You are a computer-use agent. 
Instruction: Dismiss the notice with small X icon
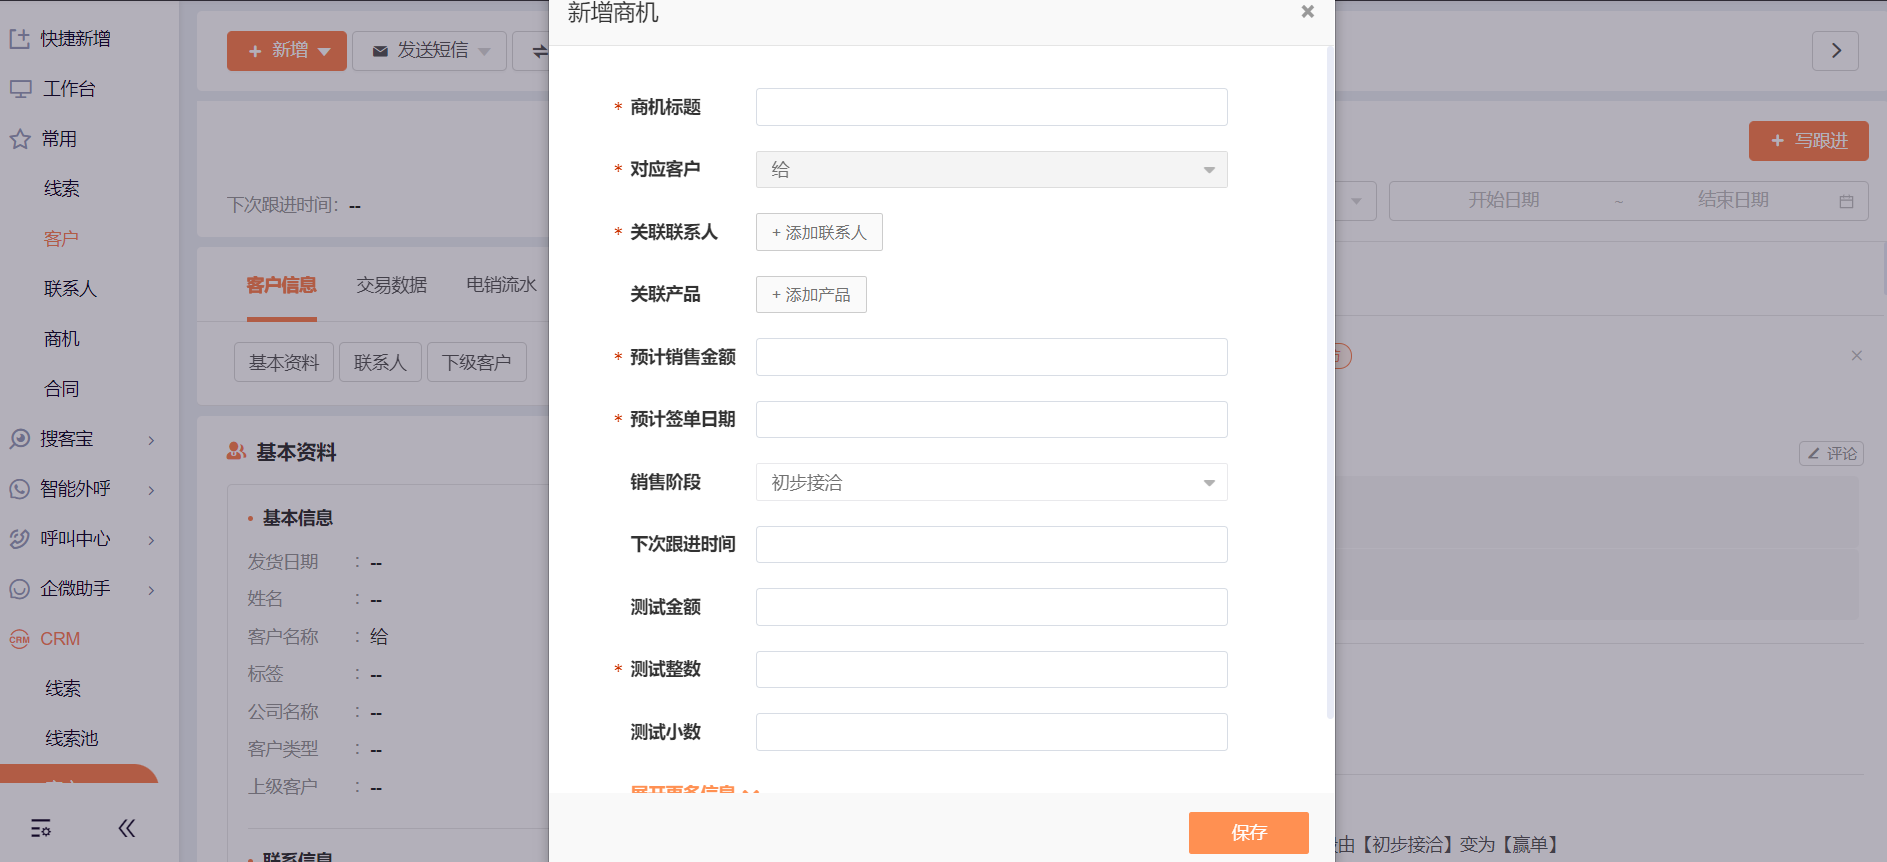(x=1856, y=355)
